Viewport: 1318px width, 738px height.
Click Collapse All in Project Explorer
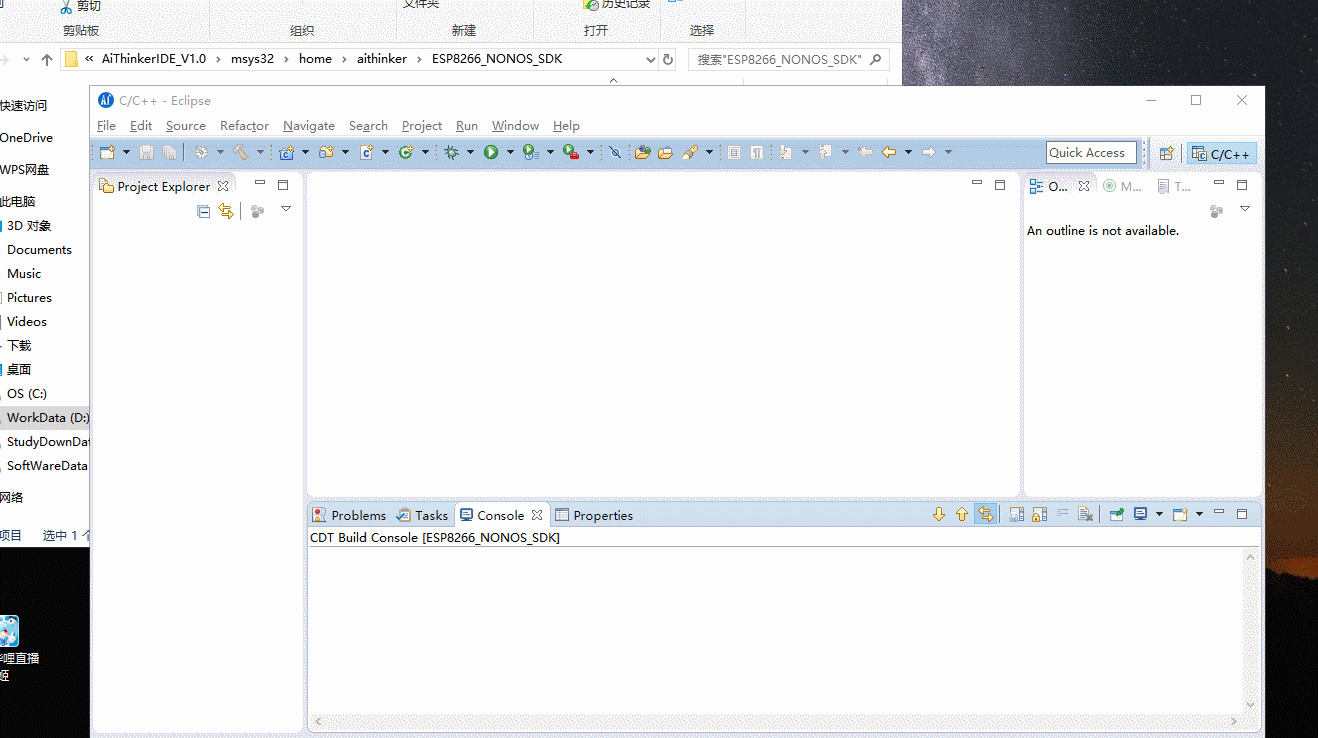[x=204, y=211]
